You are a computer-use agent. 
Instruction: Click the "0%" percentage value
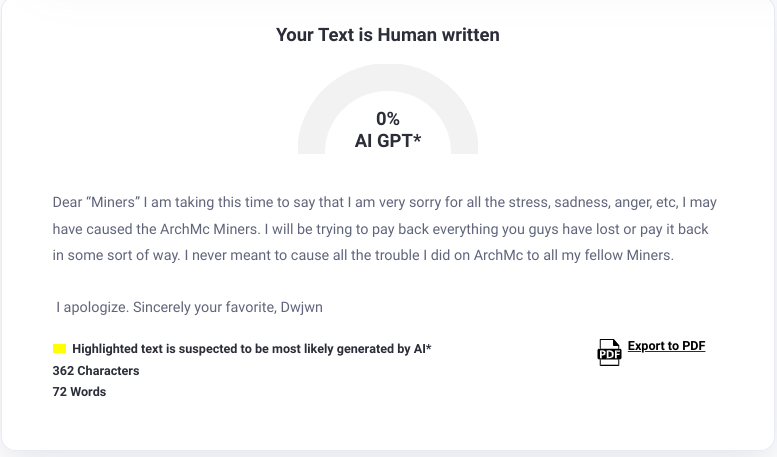(388, 119)
